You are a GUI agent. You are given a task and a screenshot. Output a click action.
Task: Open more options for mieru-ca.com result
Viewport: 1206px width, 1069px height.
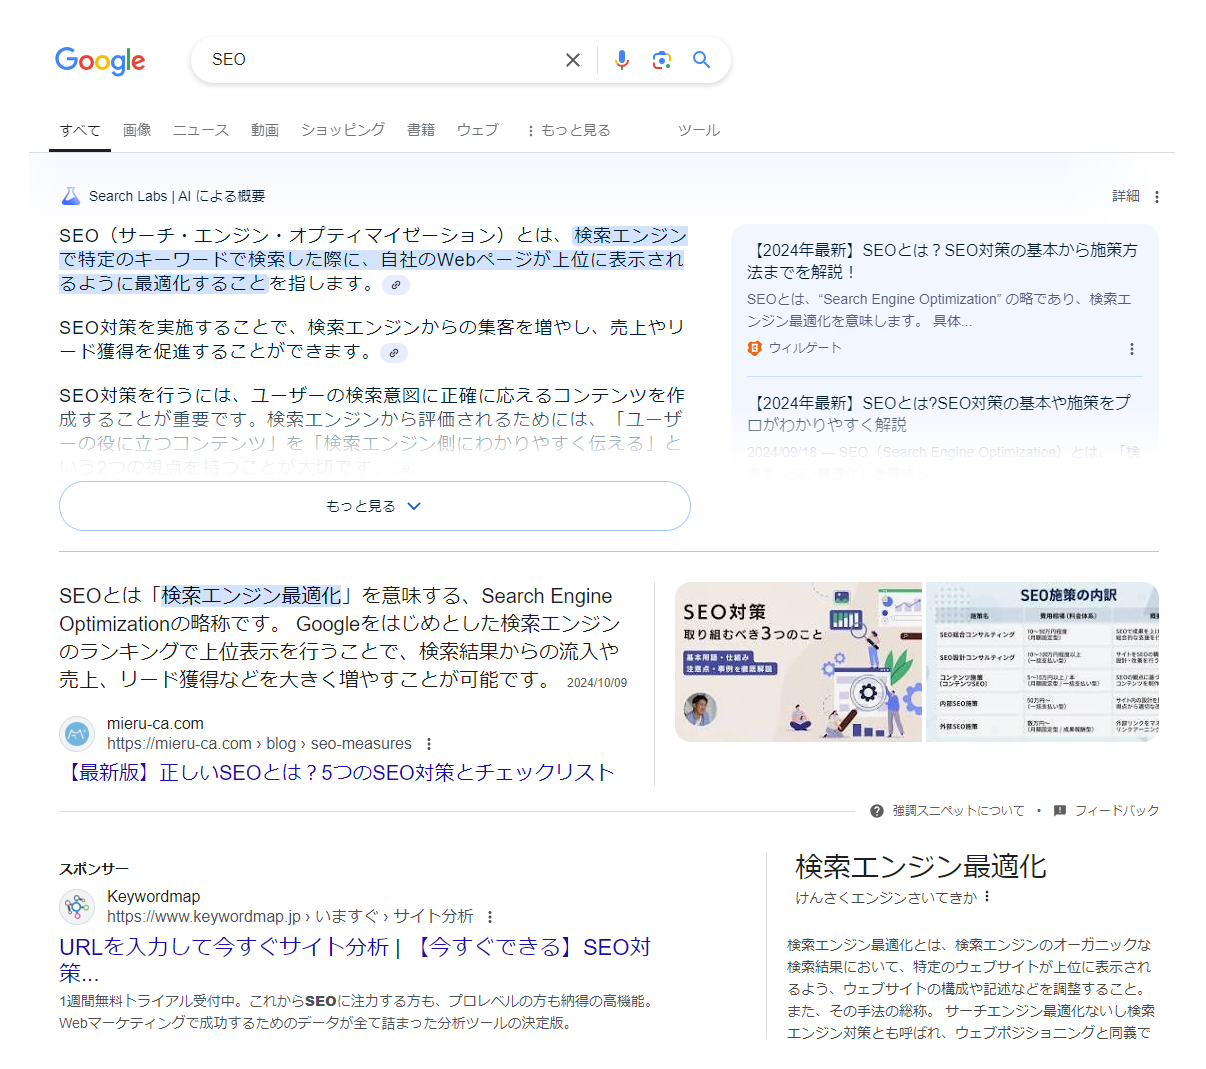pyautogui.click(x=429, y=744)
